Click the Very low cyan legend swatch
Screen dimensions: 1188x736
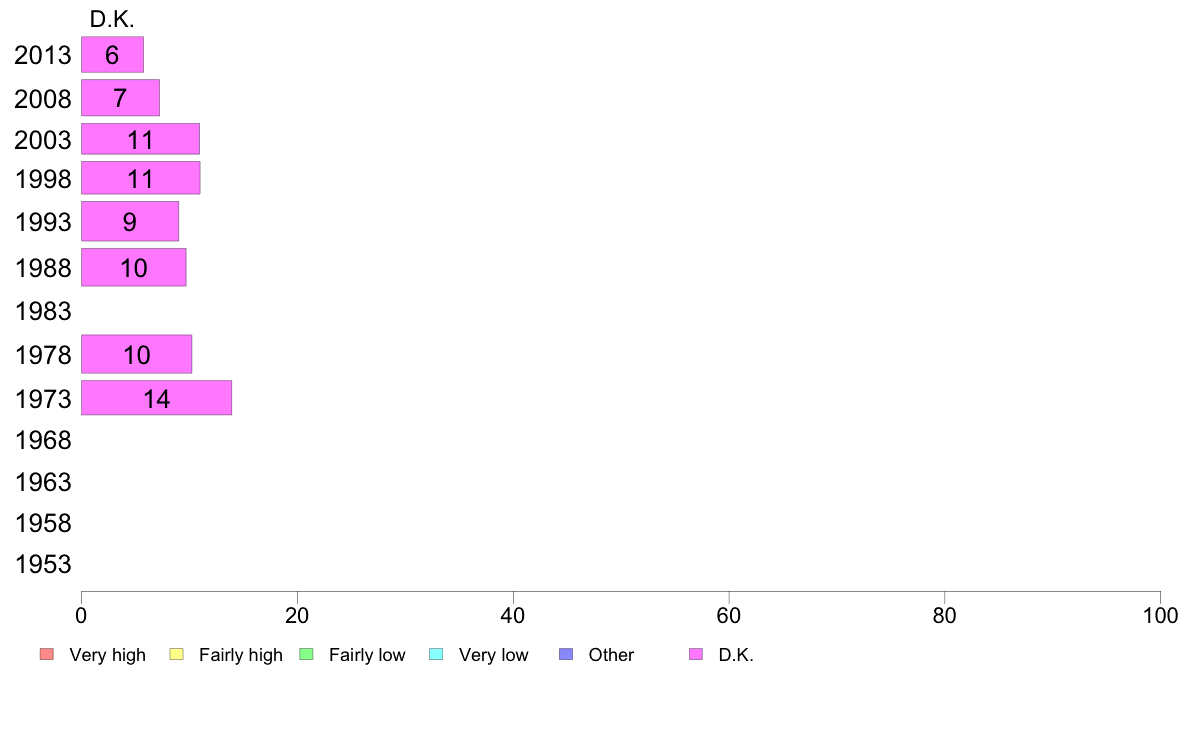436,654
